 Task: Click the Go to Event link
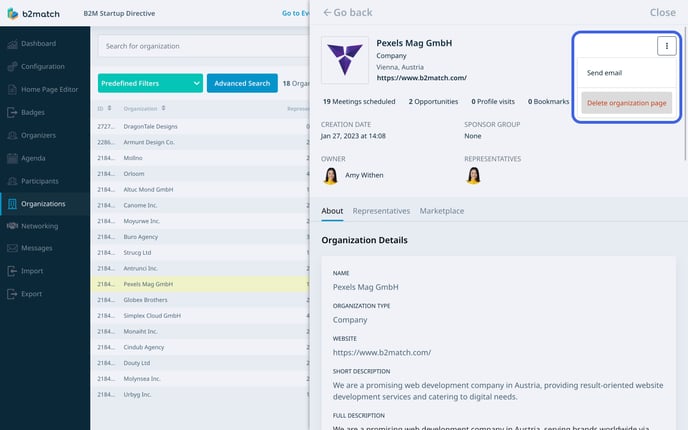pos(295,13)
